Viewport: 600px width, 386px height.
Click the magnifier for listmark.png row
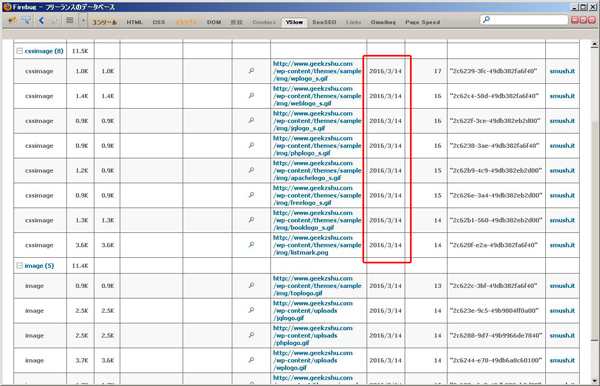coord(251,245)
